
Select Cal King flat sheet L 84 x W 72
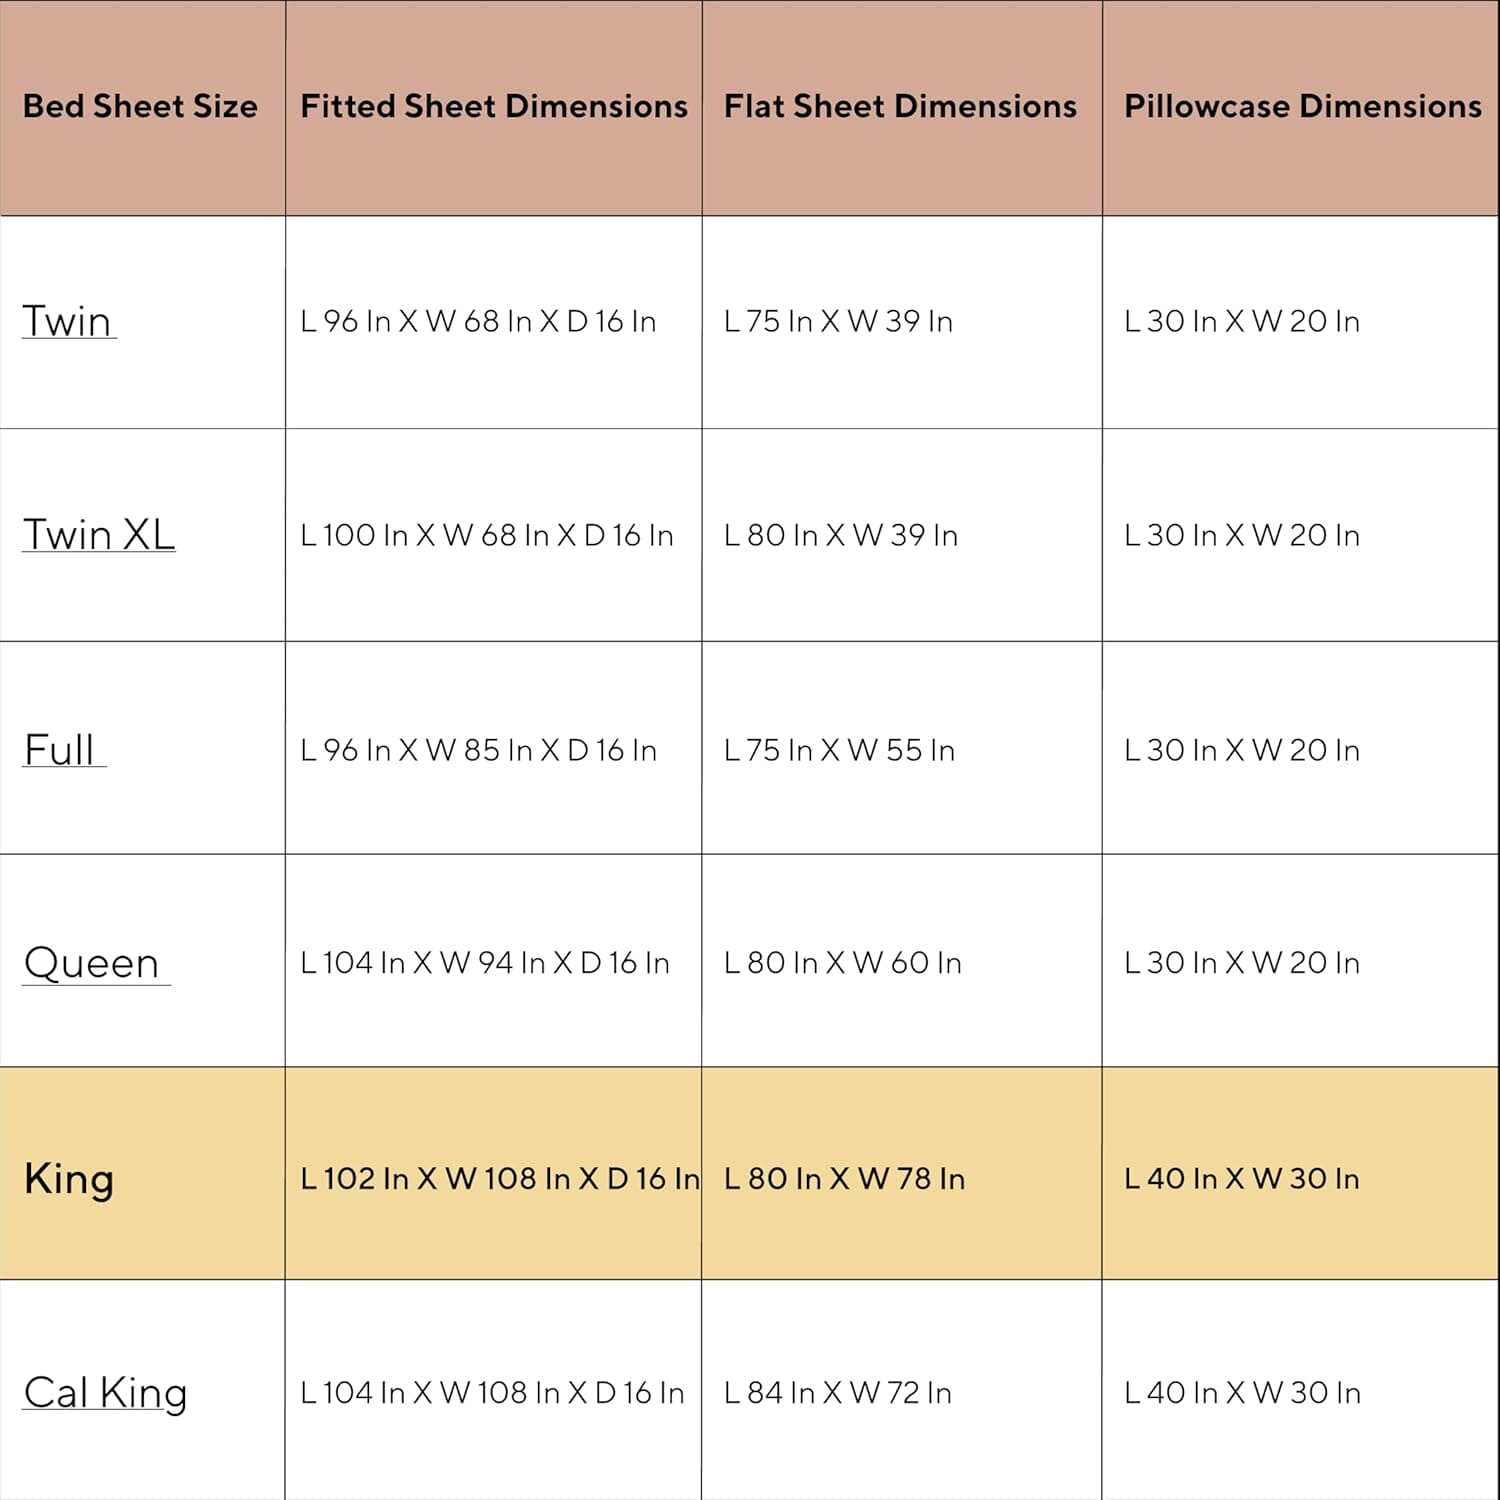pos(837,1392)
